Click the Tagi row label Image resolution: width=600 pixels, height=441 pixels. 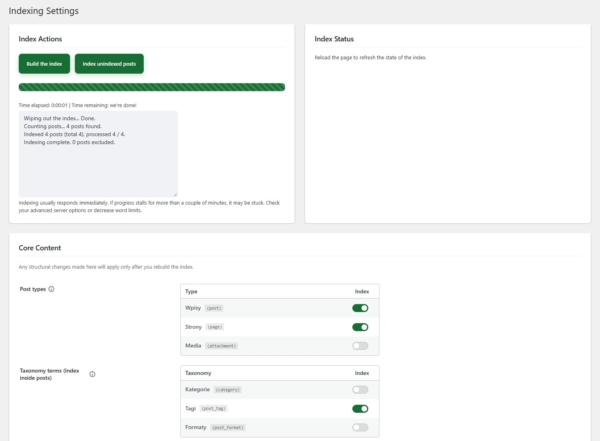click(190, 408)
